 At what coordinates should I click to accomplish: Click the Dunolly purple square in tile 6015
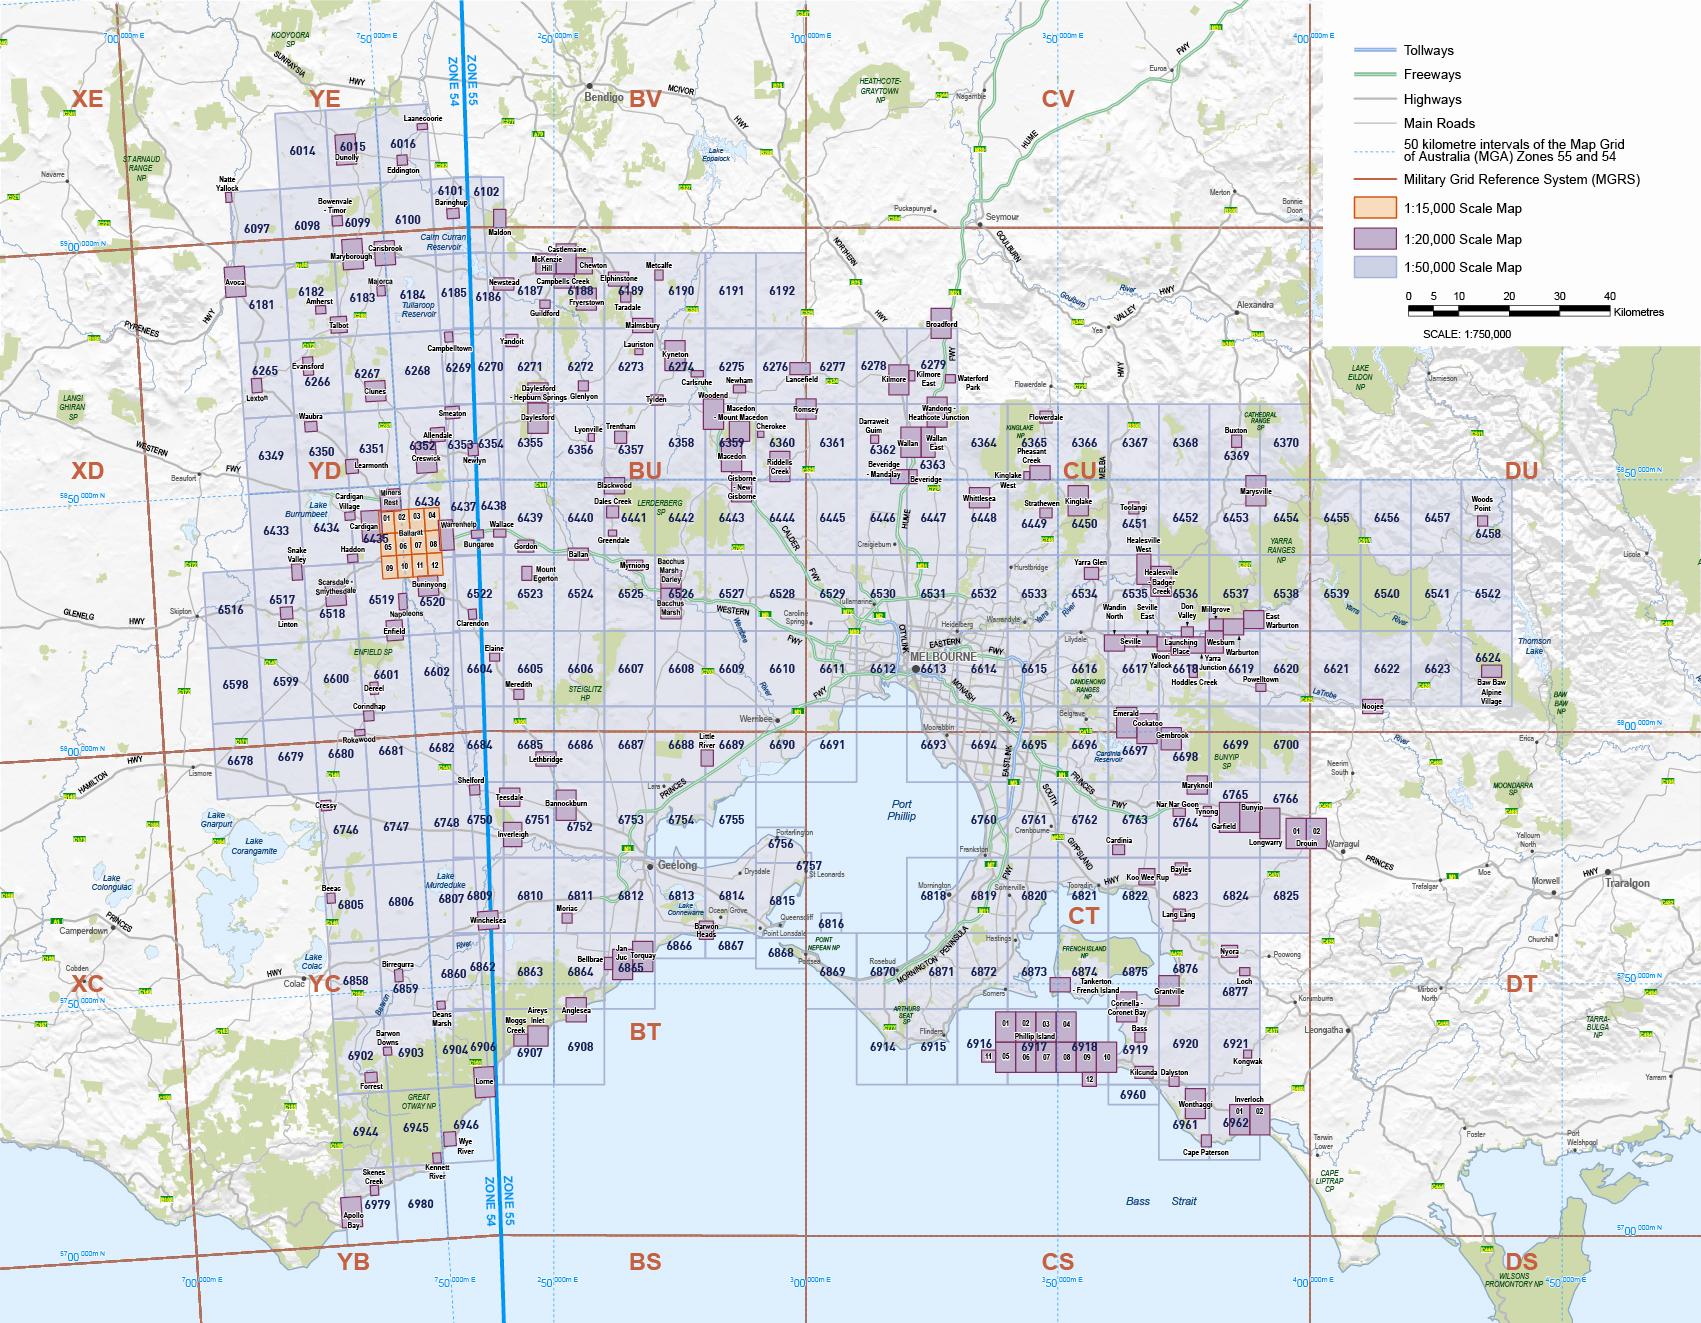point(346,145)
